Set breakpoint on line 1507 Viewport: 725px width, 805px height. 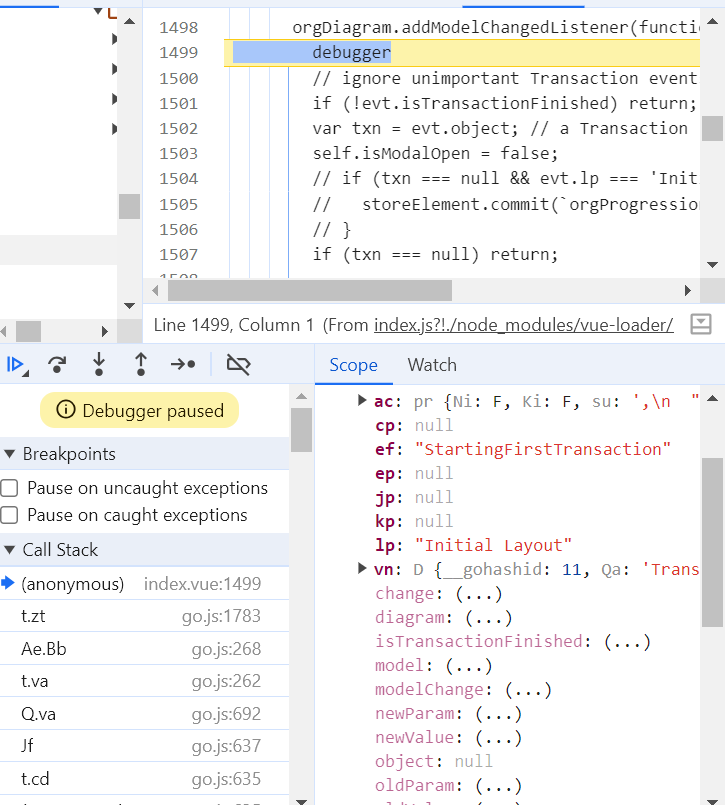pos(178,254)
